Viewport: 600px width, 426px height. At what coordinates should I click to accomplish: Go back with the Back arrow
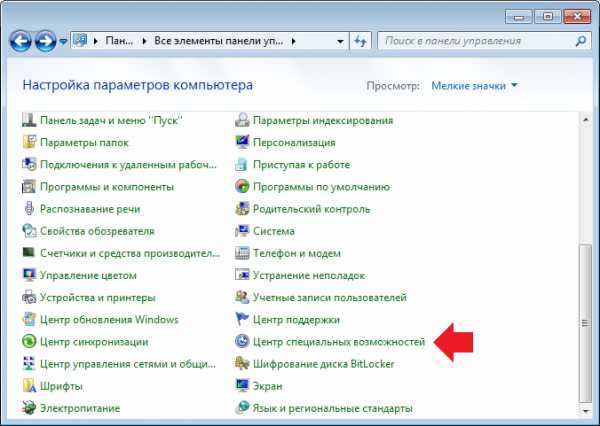pyautogui.click(x=21, y=41)
